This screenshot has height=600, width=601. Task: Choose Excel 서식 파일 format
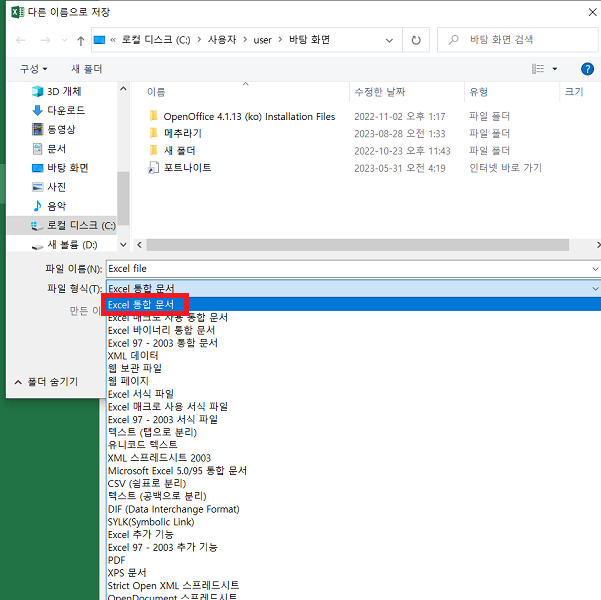point(141,394)
